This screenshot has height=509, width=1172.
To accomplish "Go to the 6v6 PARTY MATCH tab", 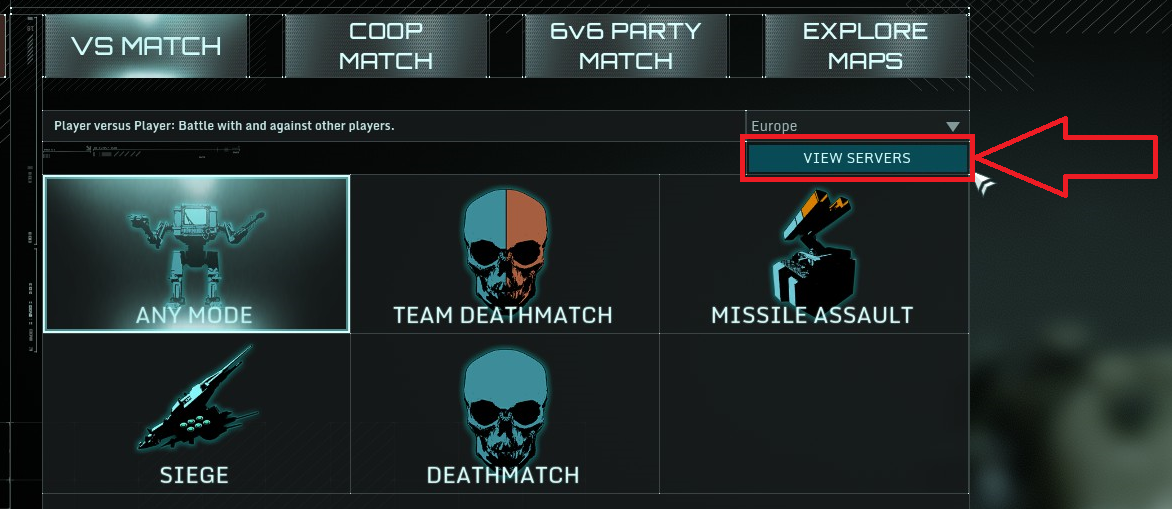I will pyautogui.click(x=626, y=46).
